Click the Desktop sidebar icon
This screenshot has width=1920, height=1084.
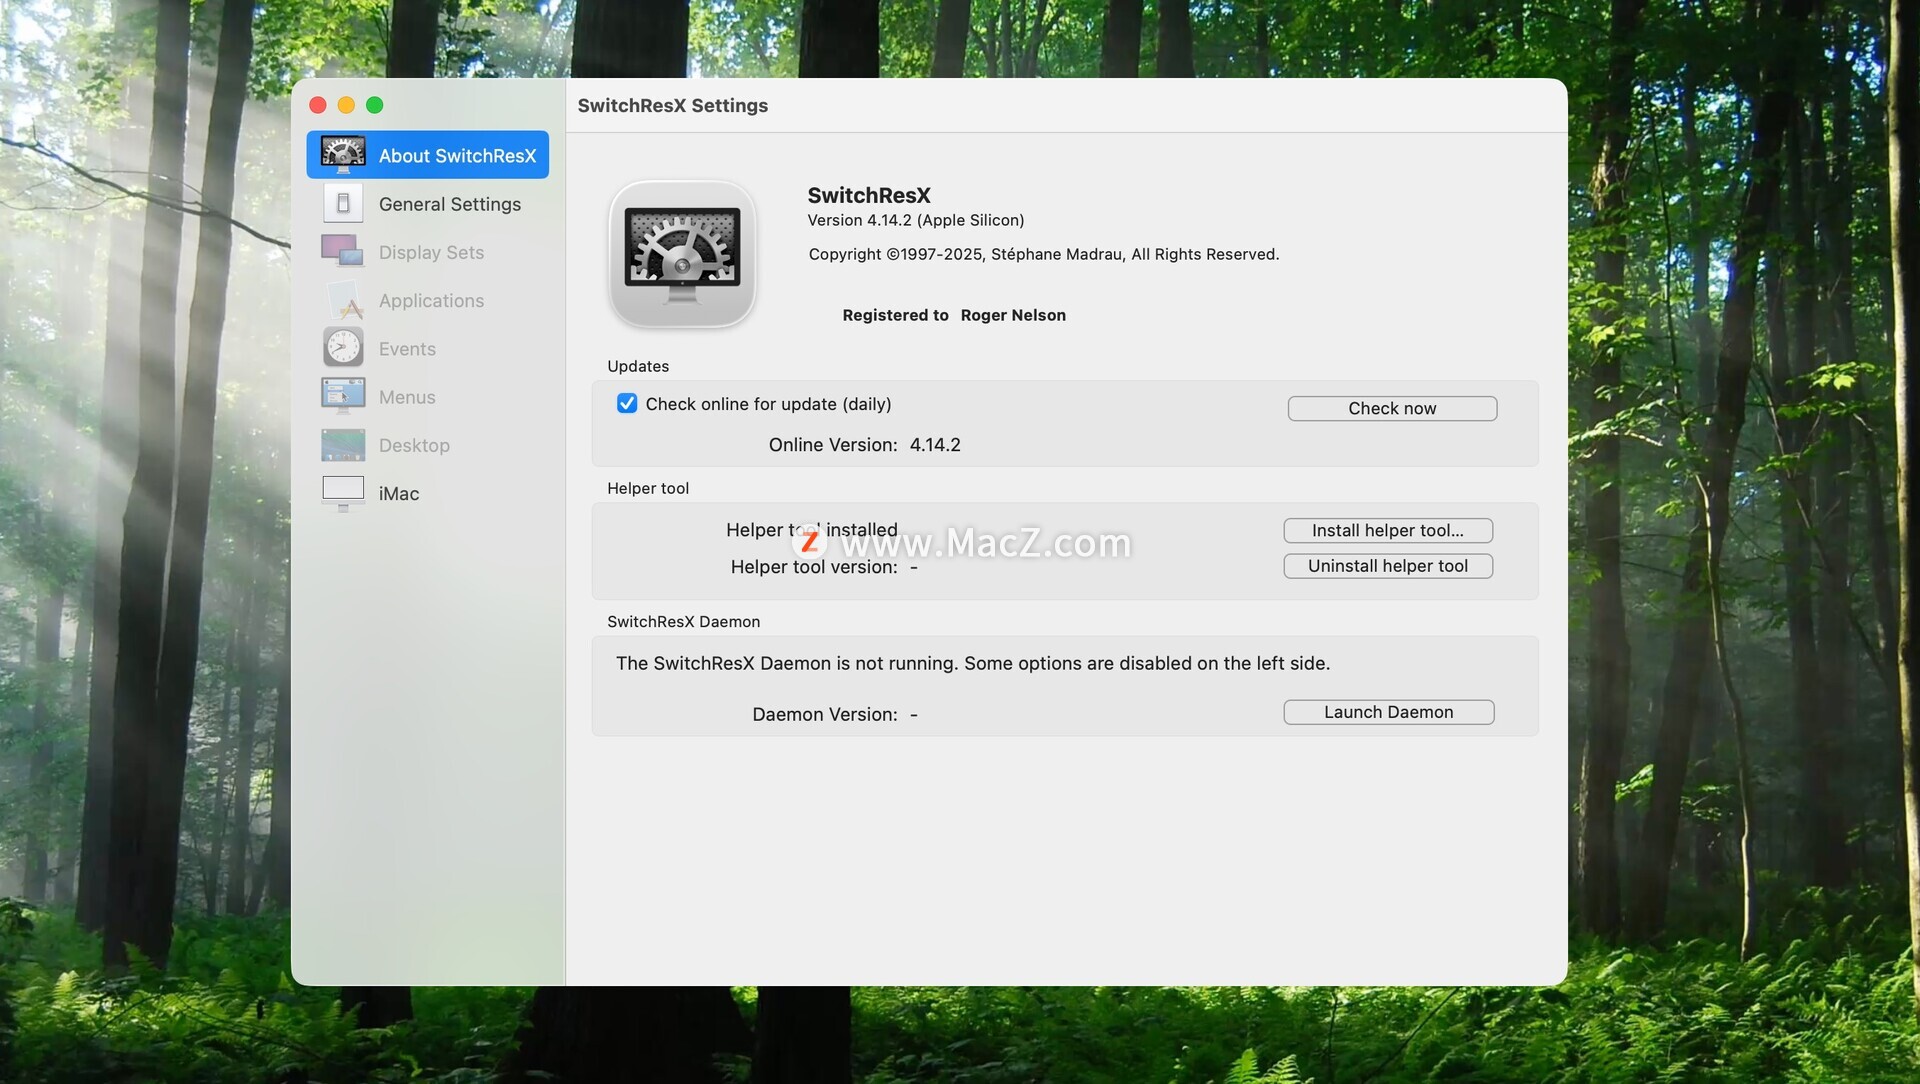[343, 445]
